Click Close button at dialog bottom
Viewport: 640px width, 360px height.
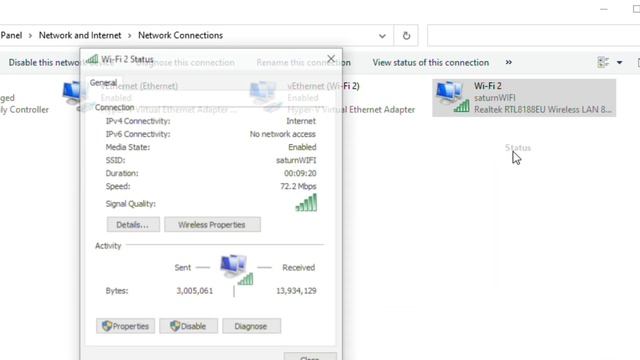point(310,356)
